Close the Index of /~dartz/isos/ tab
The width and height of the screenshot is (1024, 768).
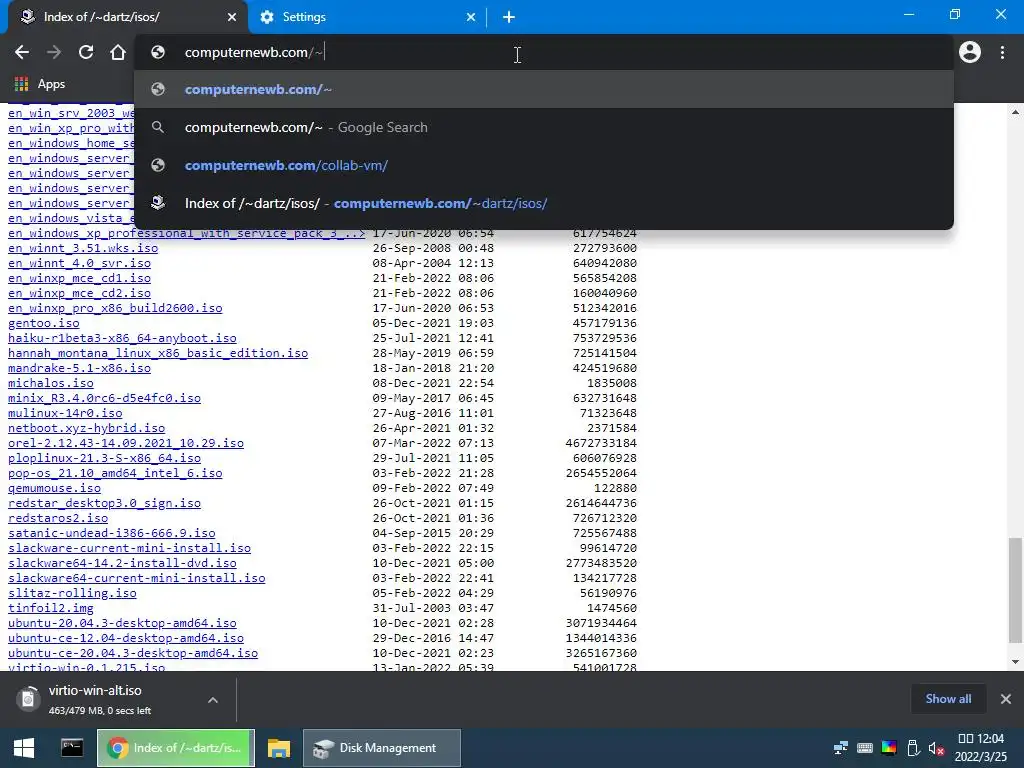[232, 17]
